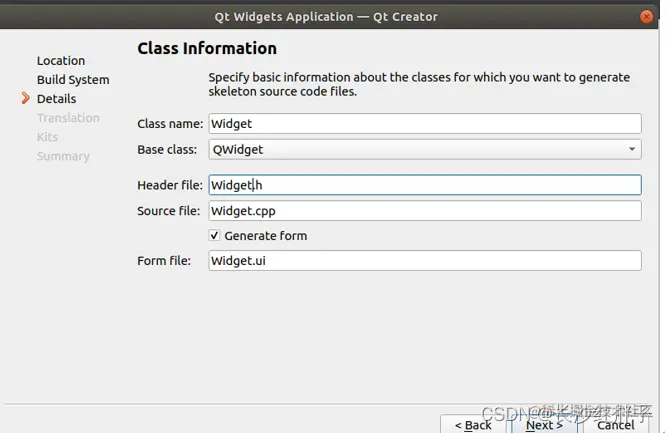Select the Kits wizard step
The image size is (667, 433).
pyautogui.click(x=47, y=137)
